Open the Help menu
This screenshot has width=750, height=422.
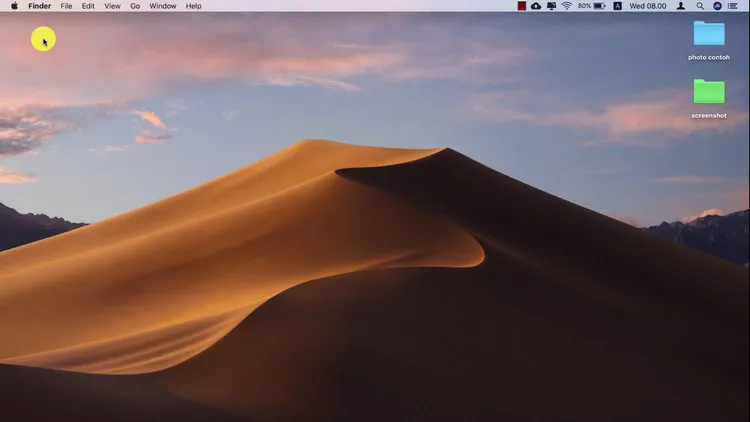coord(193,6)
